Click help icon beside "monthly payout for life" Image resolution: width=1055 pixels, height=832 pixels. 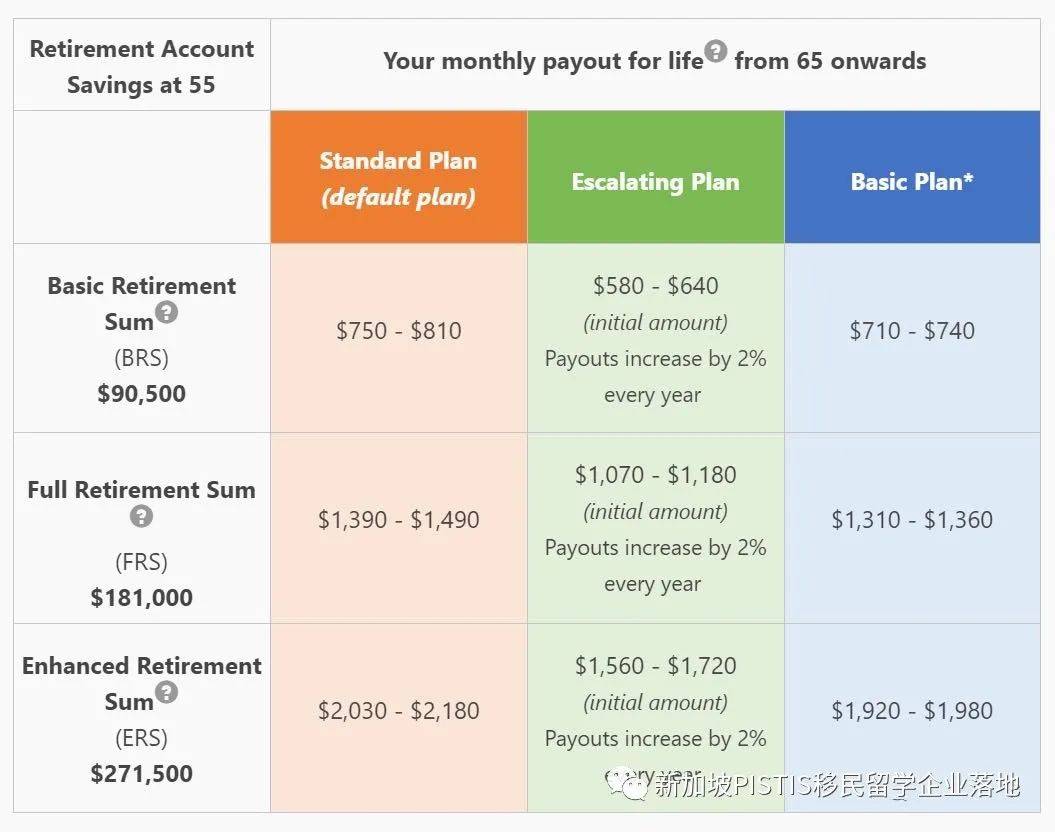click(x=715, y=51)
